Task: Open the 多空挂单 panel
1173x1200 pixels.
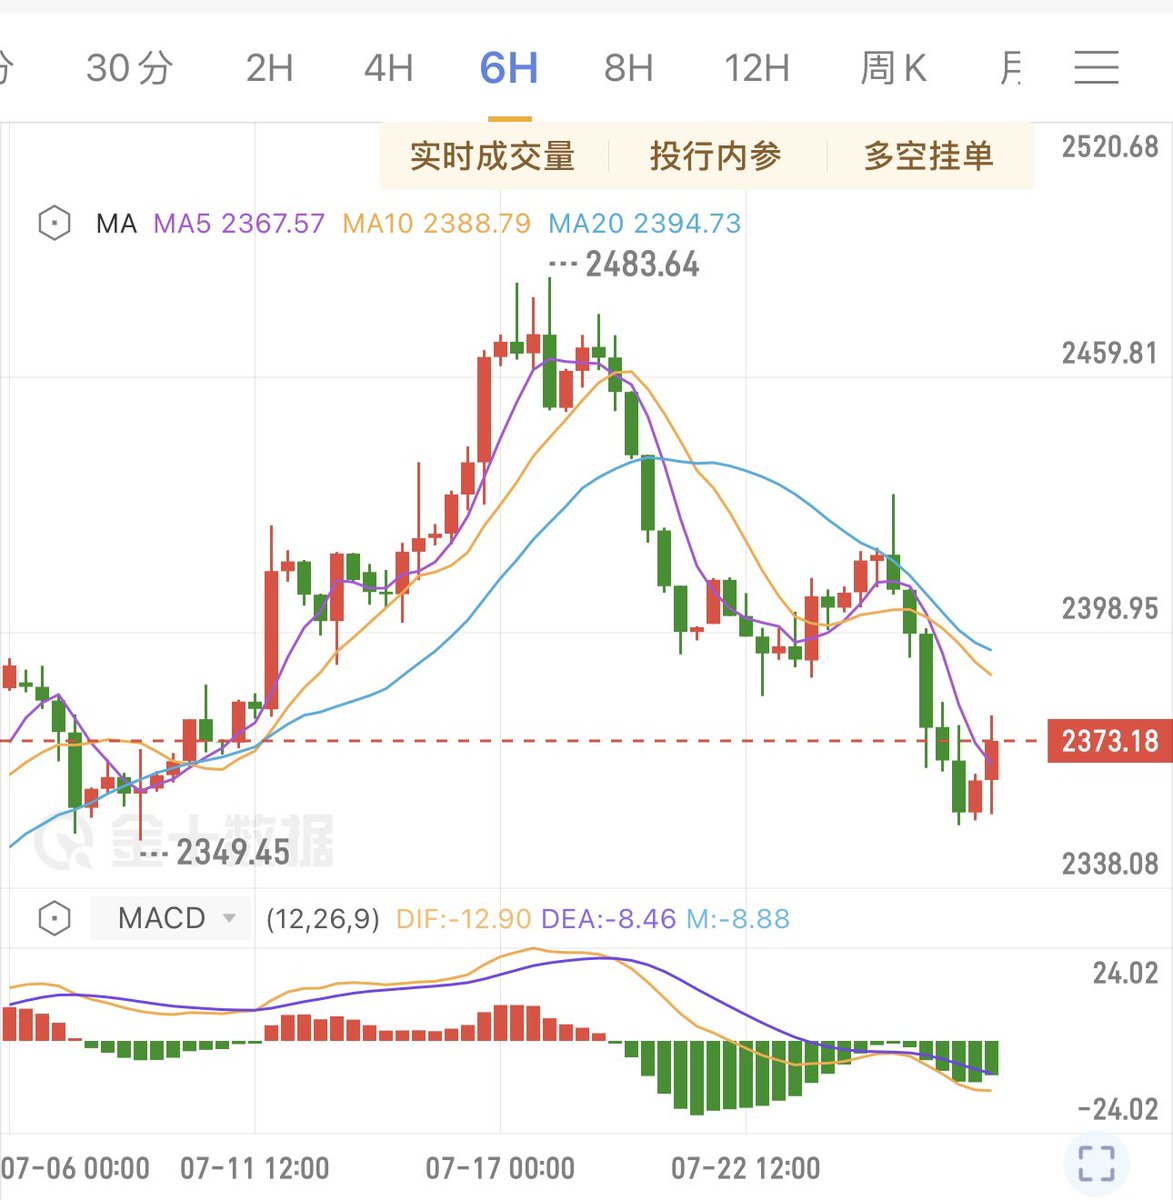Action: pyautogui.click(x=929, y=156)
